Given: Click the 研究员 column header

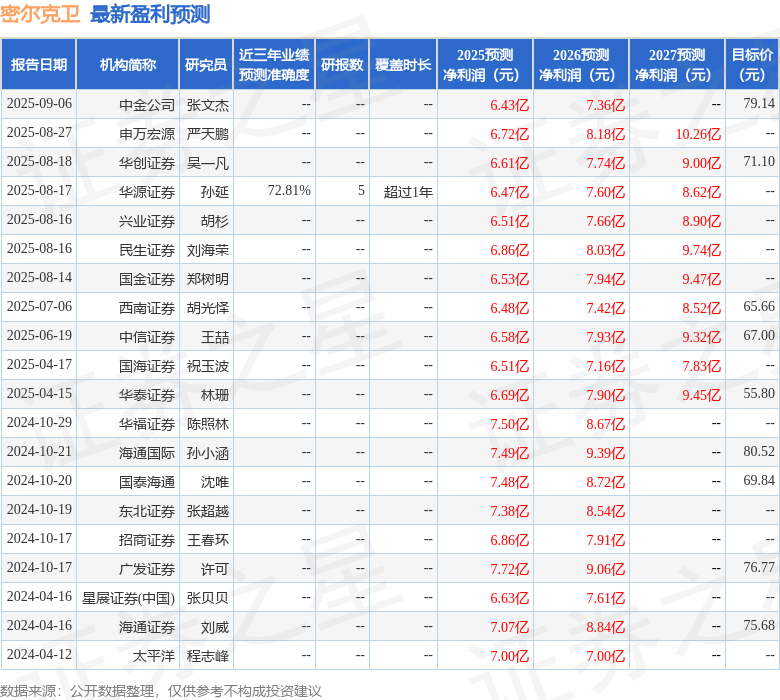Looking at the screenshot, I should [206, 65].
